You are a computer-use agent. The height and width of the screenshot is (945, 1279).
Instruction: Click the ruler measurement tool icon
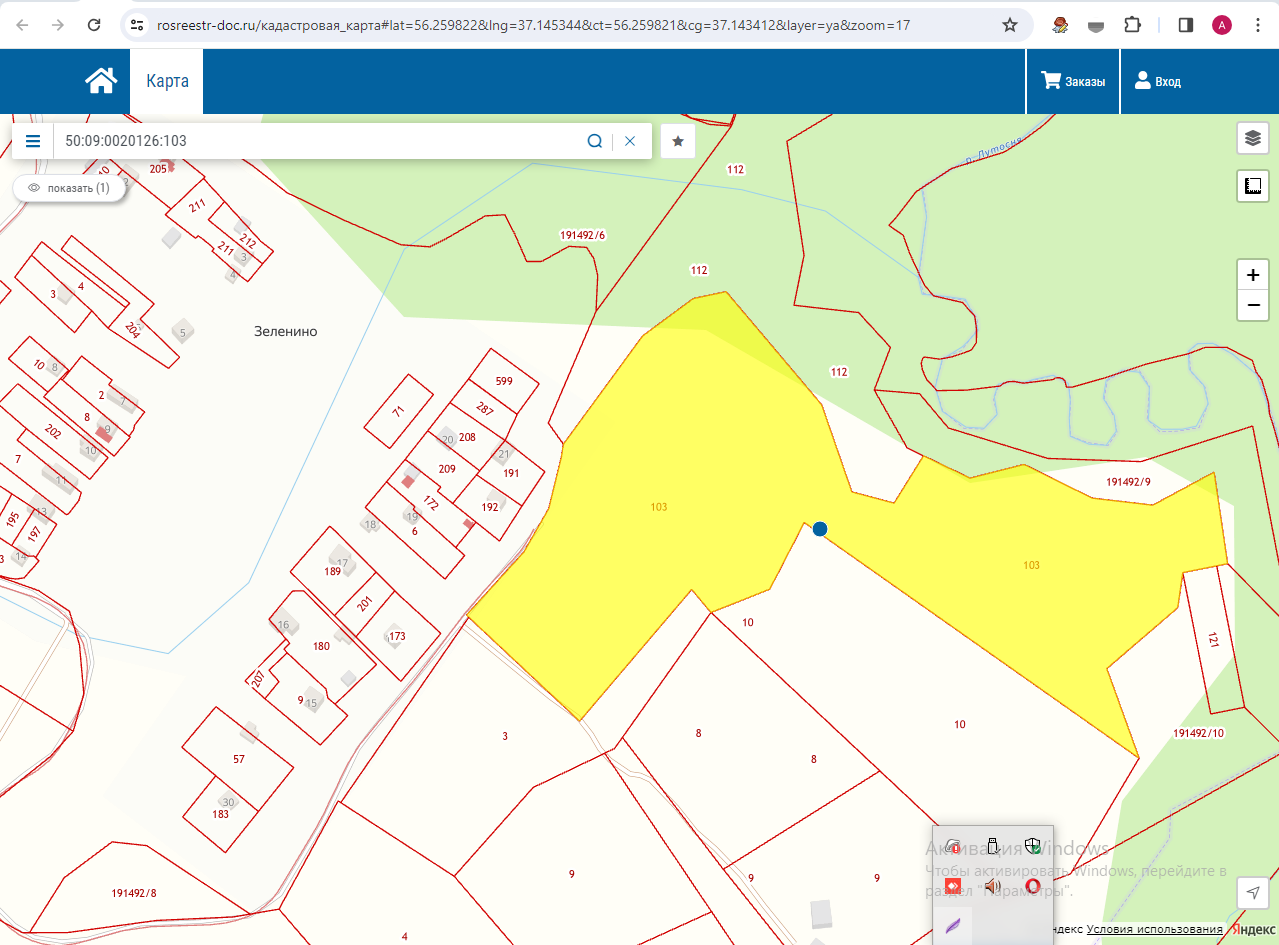pos(1253,186)
